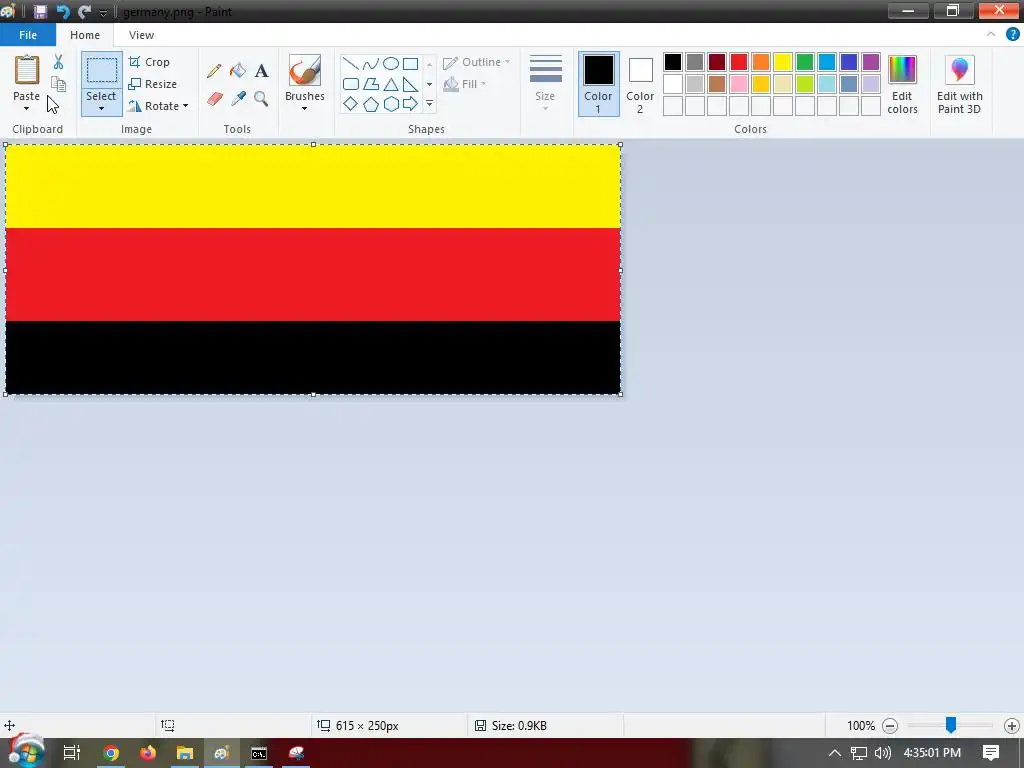Image resolution: width=1024 pixels, height=768 pixels.
Task: Click Save icon in quick access toolbar
Action: 40,12
